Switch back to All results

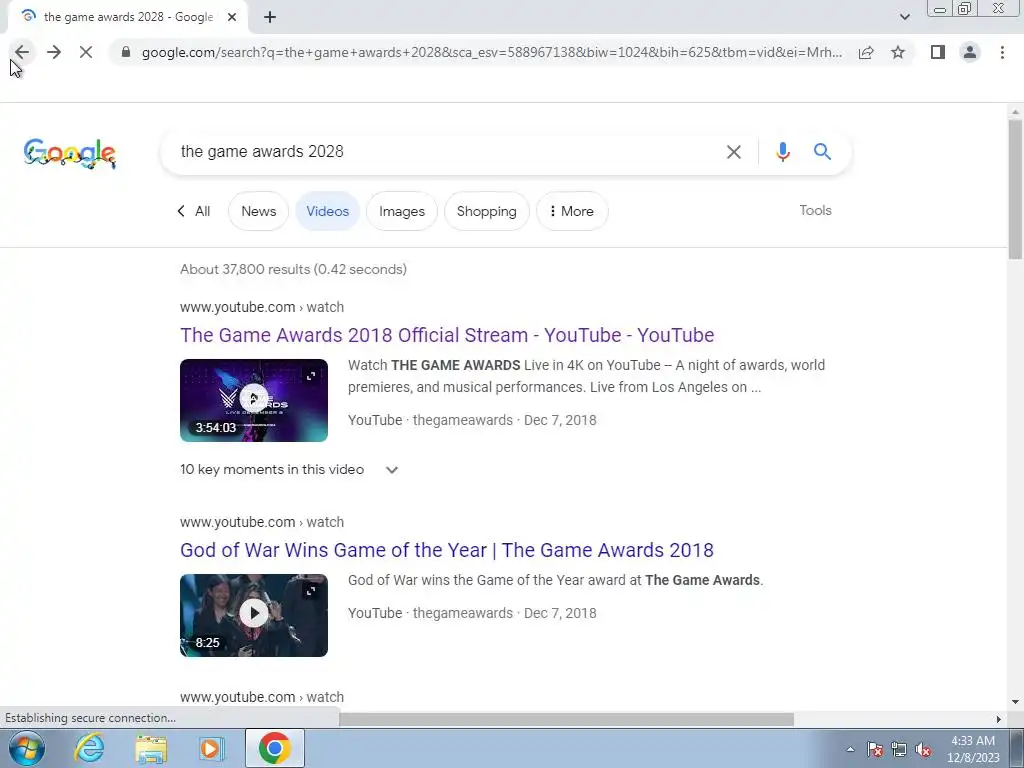[194, 211]
